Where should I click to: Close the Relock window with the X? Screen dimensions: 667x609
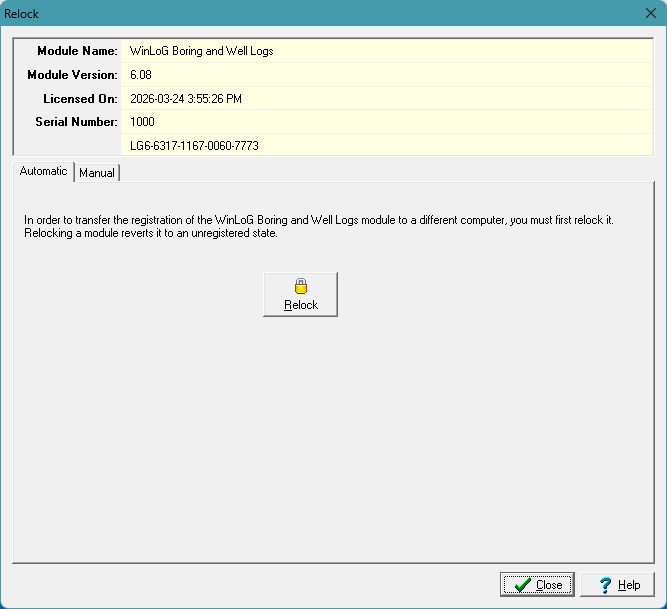click(x=649, y=14)
